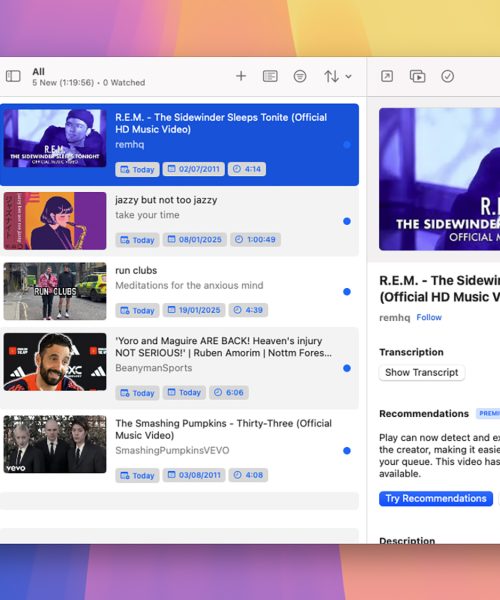Image resolution: width=500 pixels, height=600 pixels.
Task: Click the 02/07/2011 date tag
Action: tap(194, 169)
